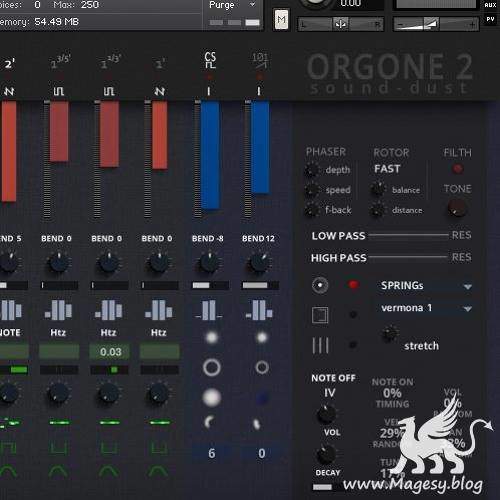Toggle the red LED under CS
The width and height of the screenshot is (500, 500).
pos(209,77)
